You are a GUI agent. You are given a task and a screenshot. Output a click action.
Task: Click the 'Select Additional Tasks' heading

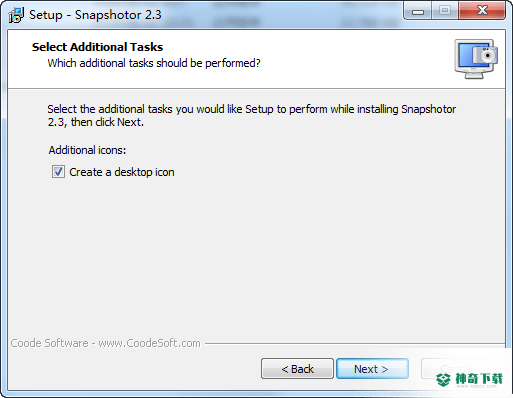[x=97, y=47]
